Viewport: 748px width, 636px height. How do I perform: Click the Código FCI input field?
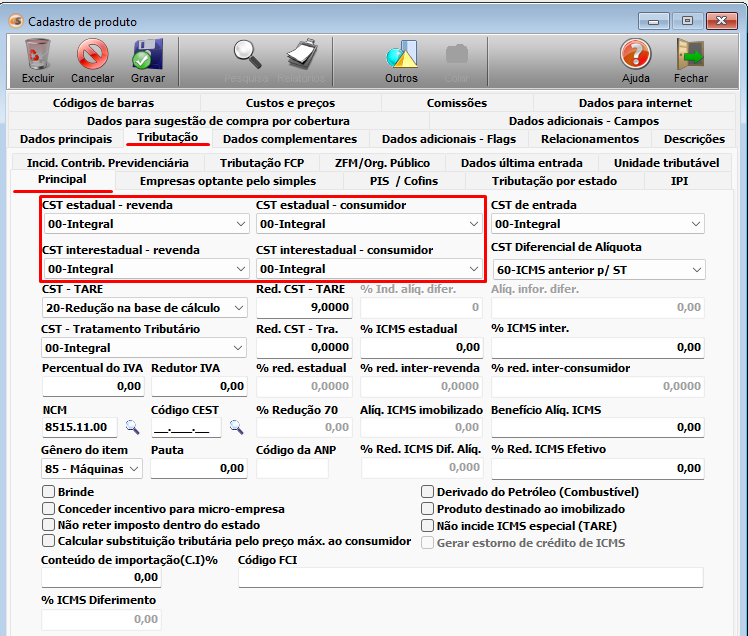[470, 577]
